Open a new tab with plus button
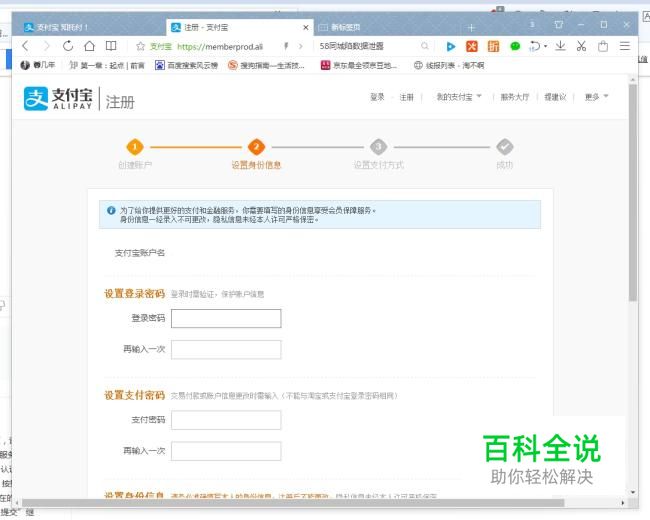This screenshot has width=650, height=520. [x=471, y=28]
